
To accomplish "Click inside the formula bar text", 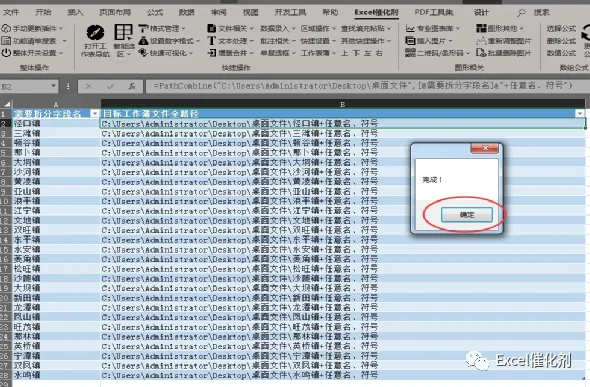I will (x=363, y=86).
